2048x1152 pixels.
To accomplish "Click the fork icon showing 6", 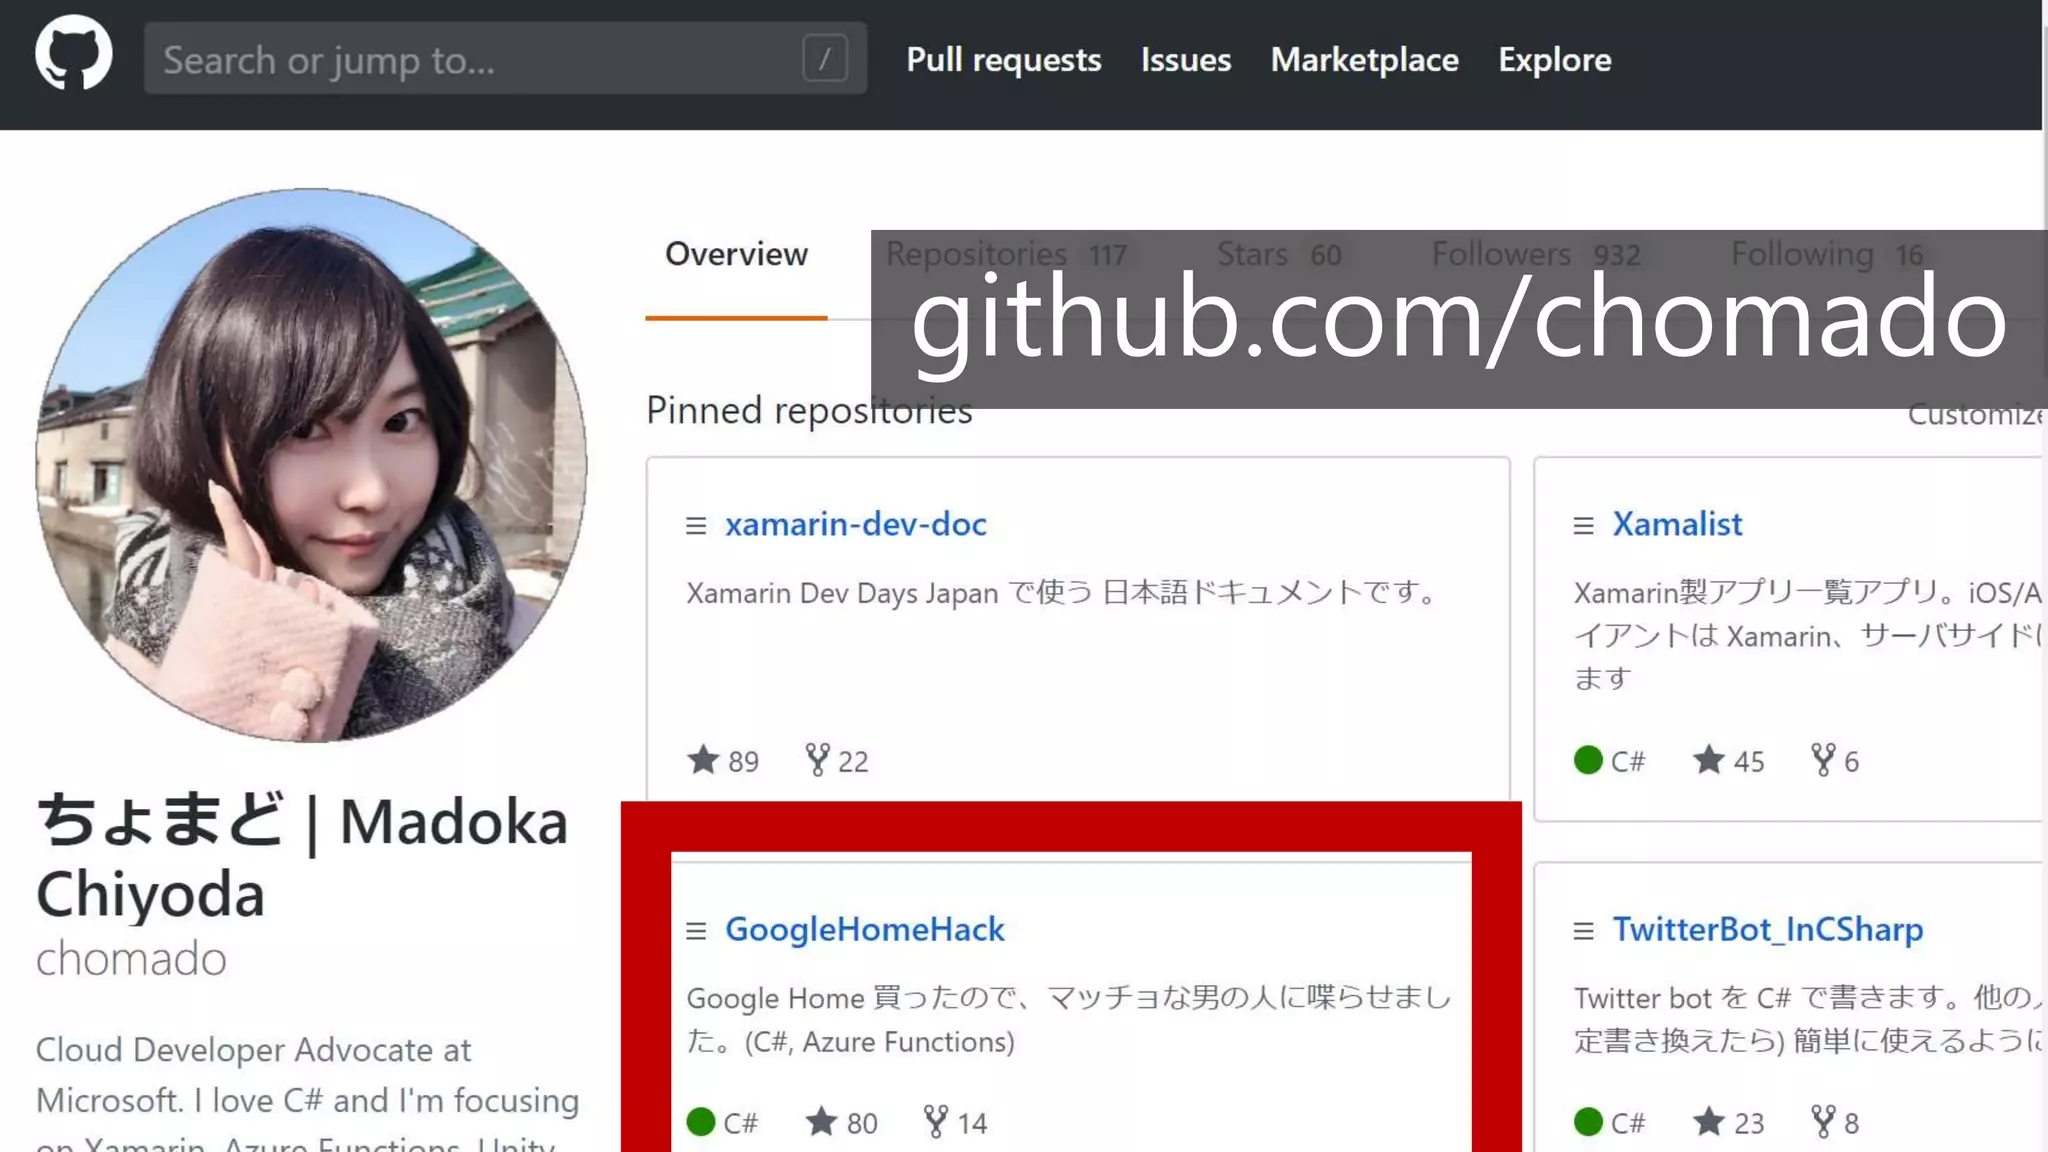I will pos(1823,760).
